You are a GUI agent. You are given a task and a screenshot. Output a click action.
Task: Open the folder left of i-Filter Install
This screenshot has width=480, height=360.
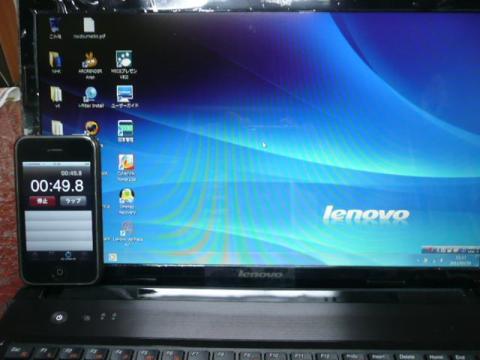point(56,96)
